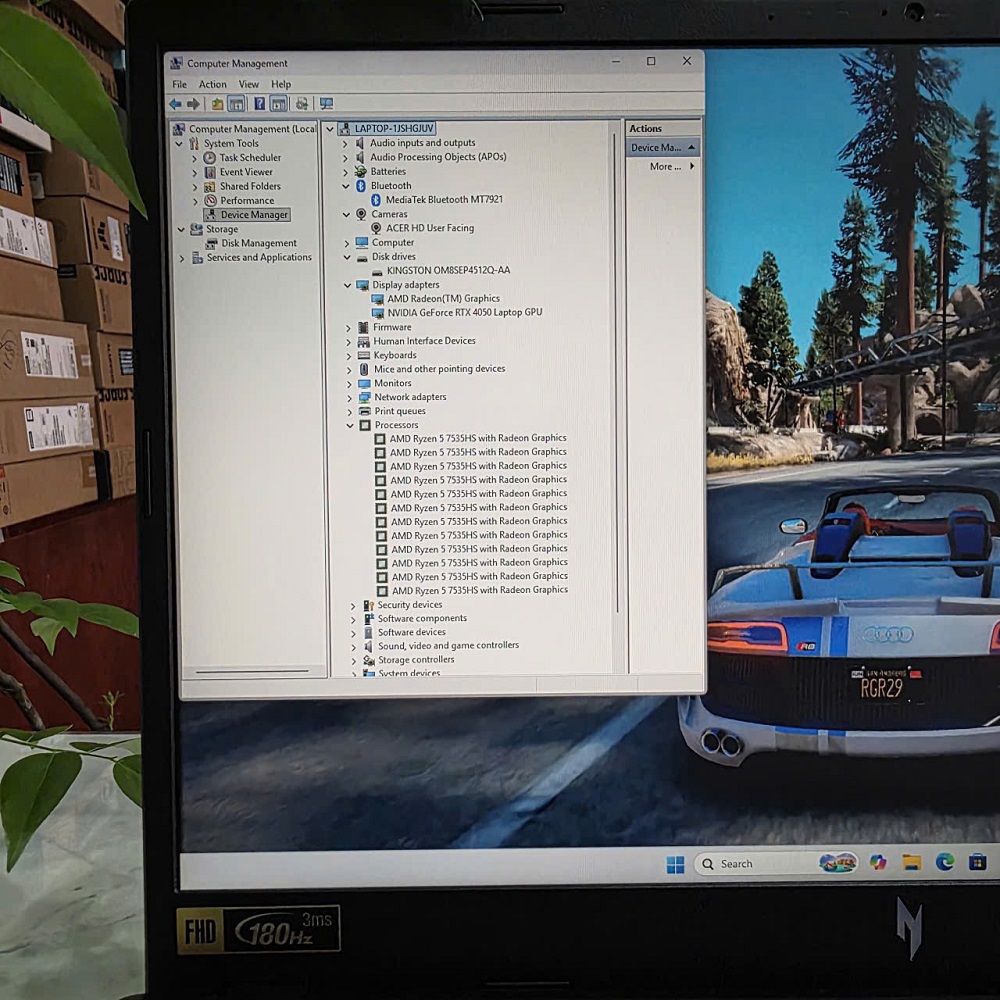
Task: Select the Software components category
Action: pyautogui.click(x=422, y=619)
